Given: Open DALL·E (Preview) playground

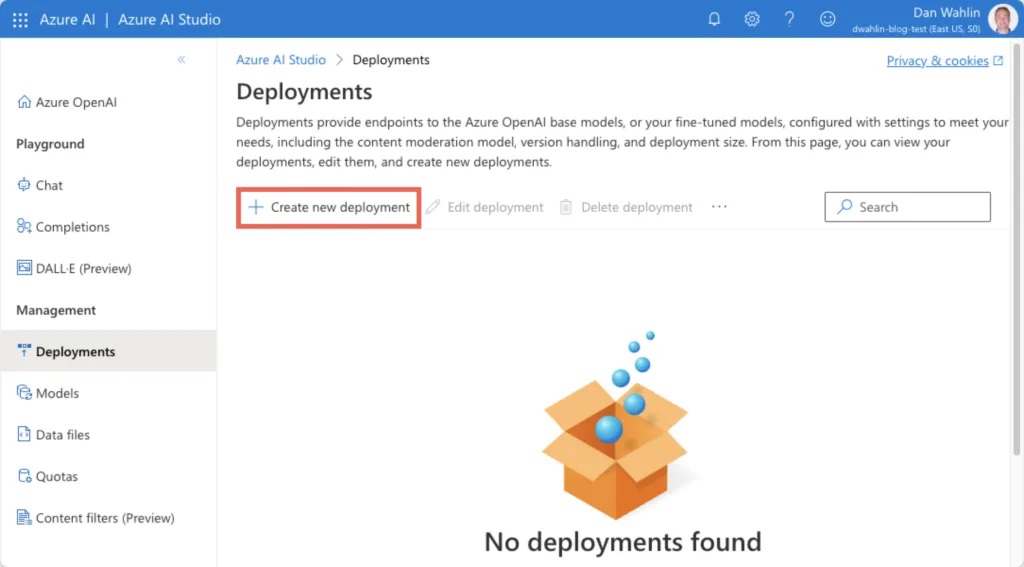Looking at the screenshot, I should pos(83,268).
